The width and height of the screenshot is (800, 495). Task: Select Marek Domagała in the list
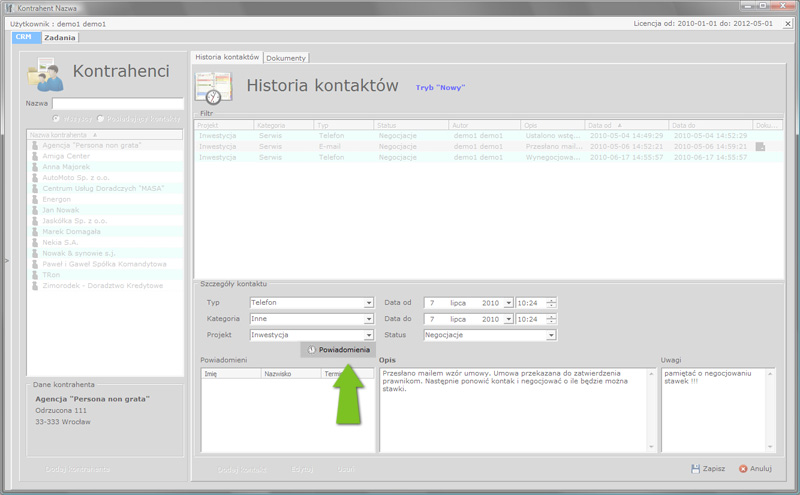(105, 232)
